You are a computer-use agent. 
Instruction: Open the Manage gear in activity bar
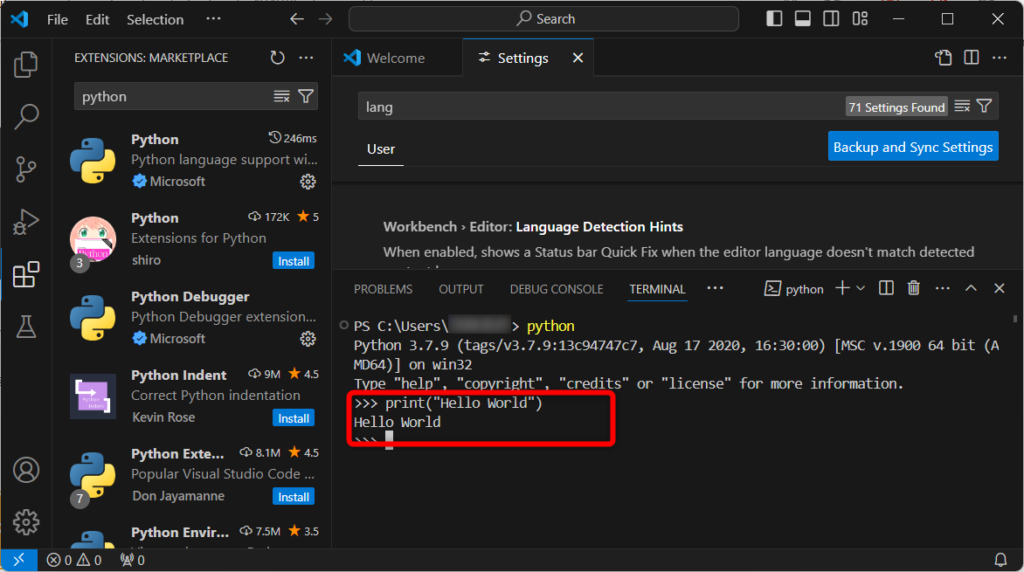pyautogui.click(x=26, y=522)
